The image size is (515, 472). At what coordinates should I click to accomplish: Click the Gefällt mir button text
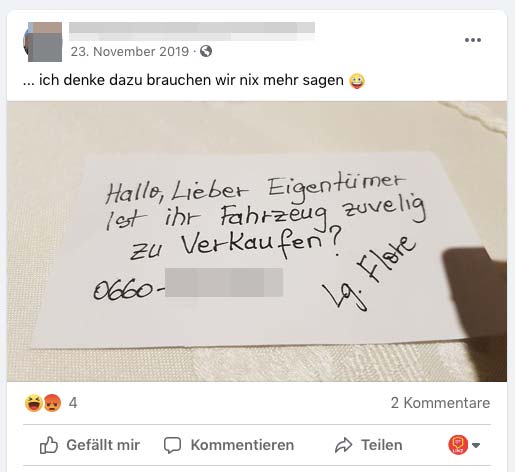[x=103, y=445]
